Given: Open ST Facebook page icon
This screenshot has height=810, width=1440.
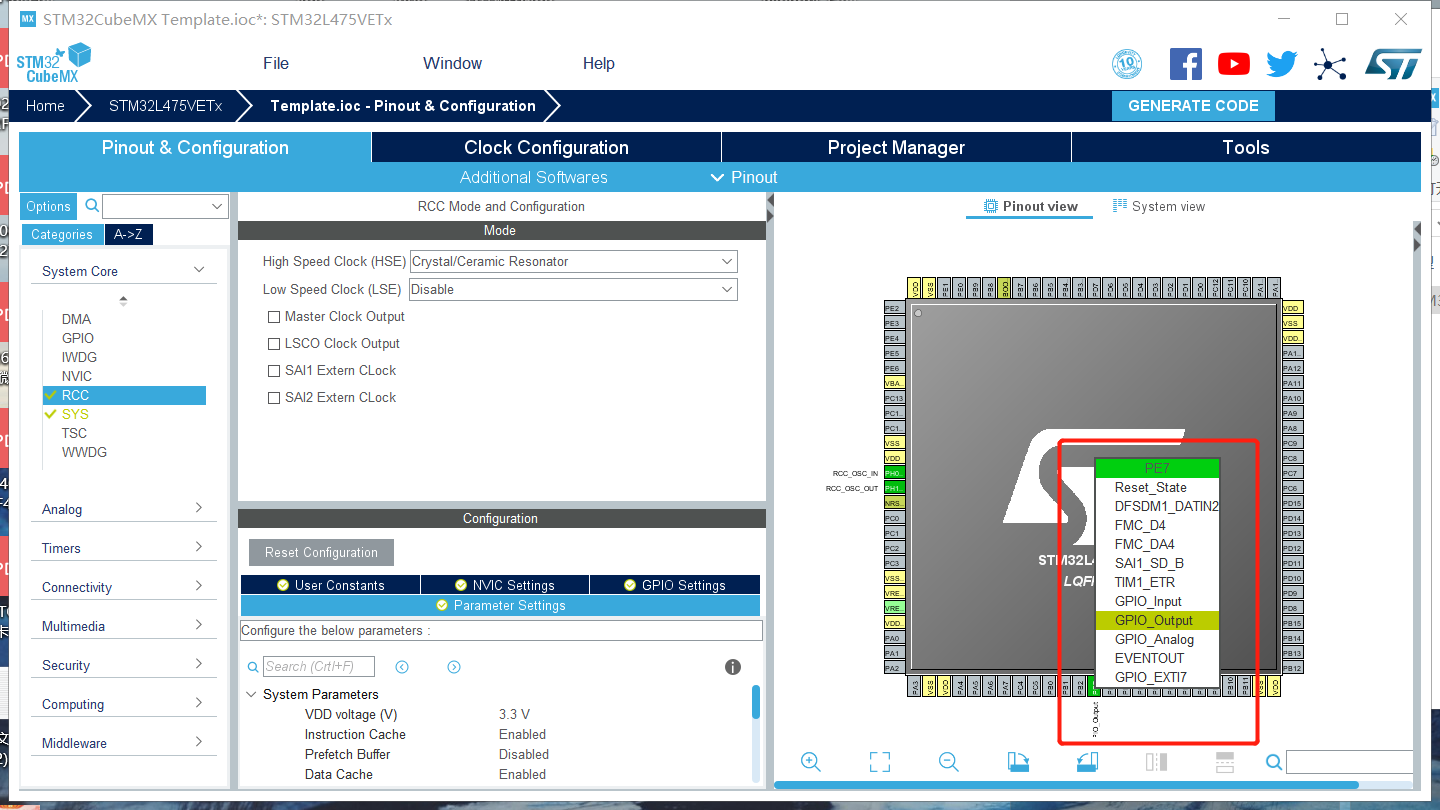Looking at the screenshot, I should point(1186,64).
